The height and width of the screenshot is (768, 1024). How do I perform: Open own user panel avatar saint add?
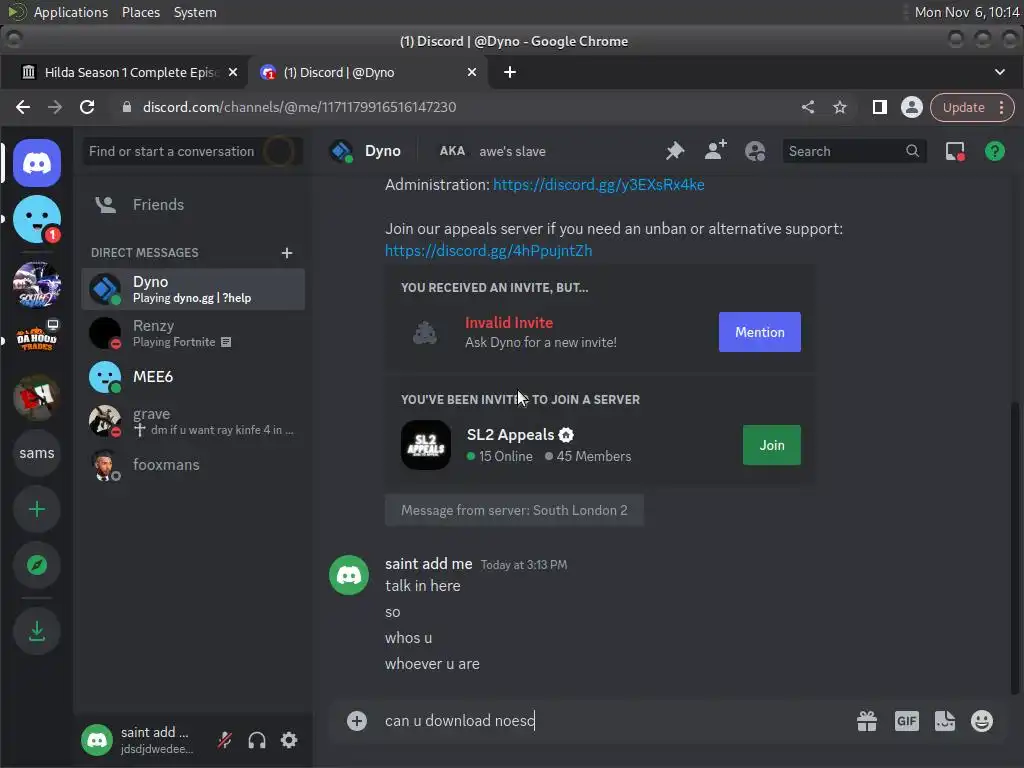(x=97, y=740)
